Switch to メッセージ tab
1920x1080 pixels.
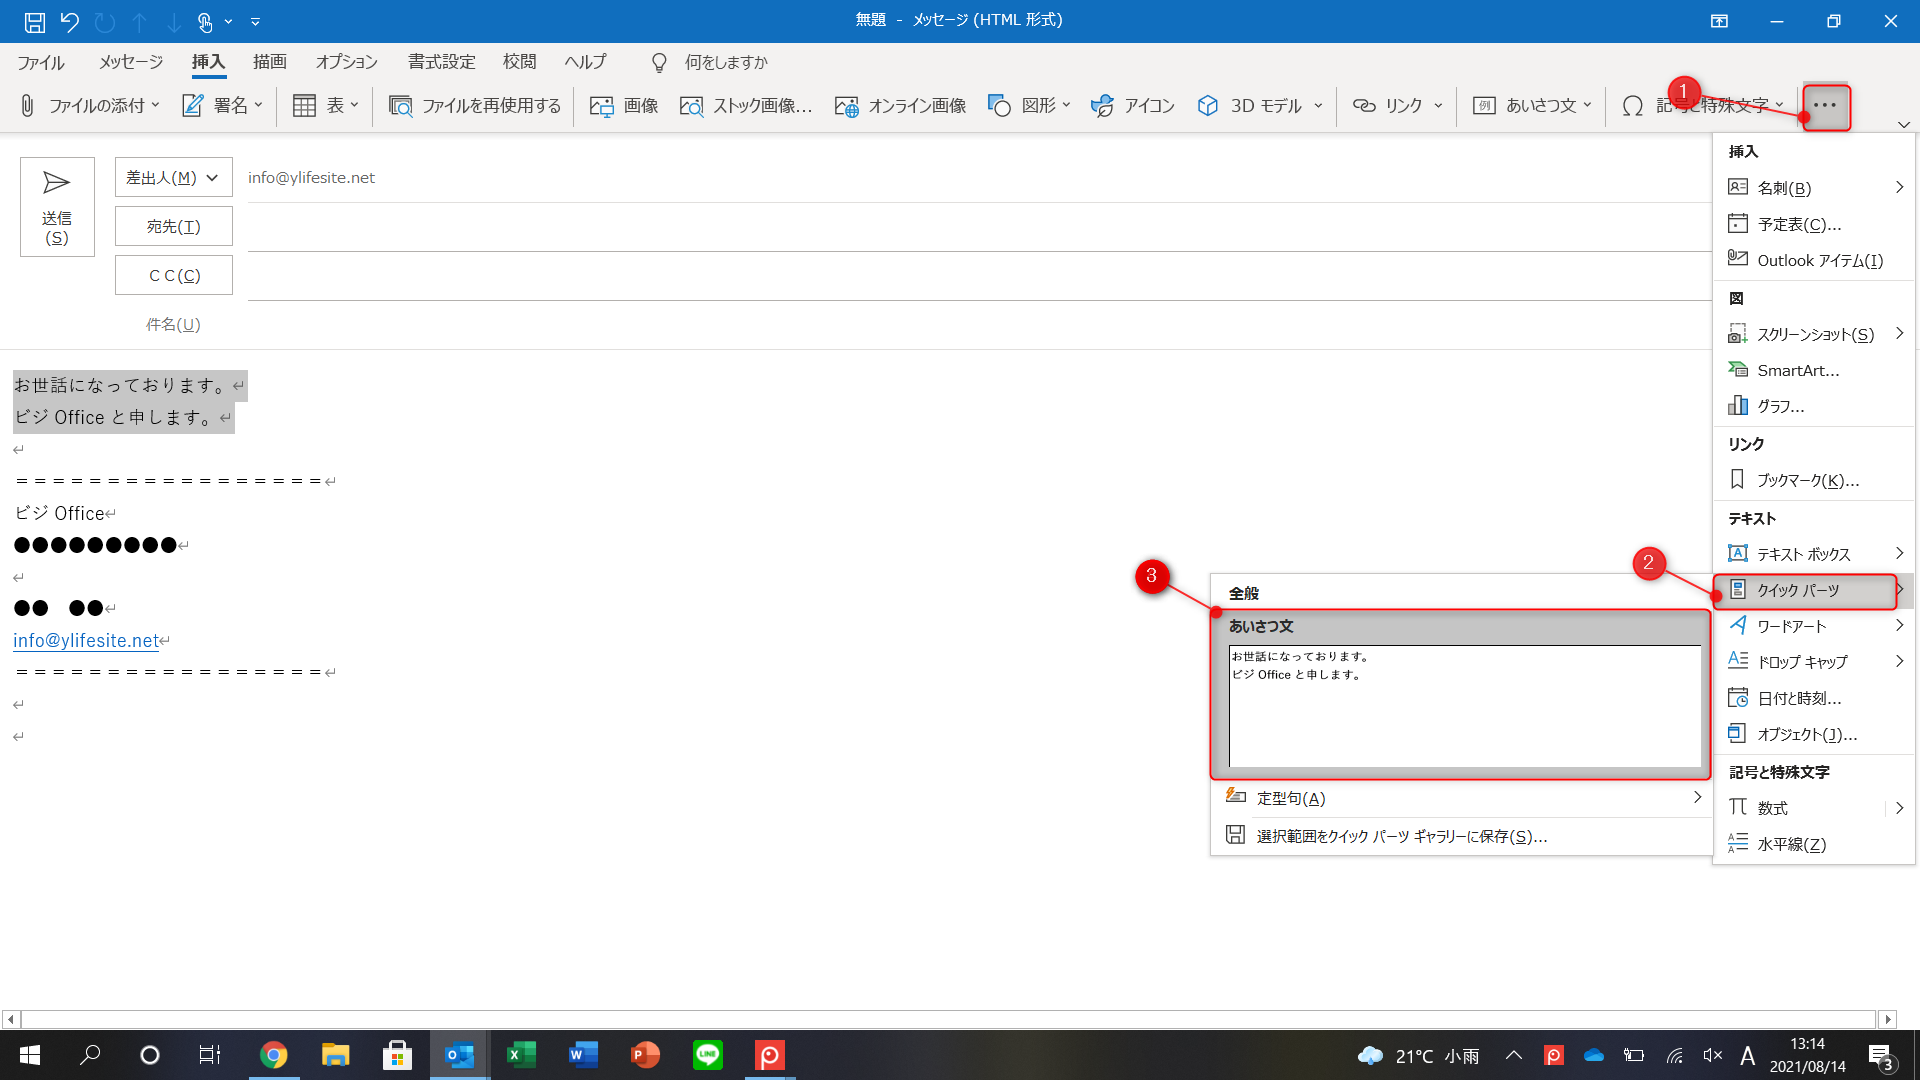pyautogui.click(x=131, y=62)
